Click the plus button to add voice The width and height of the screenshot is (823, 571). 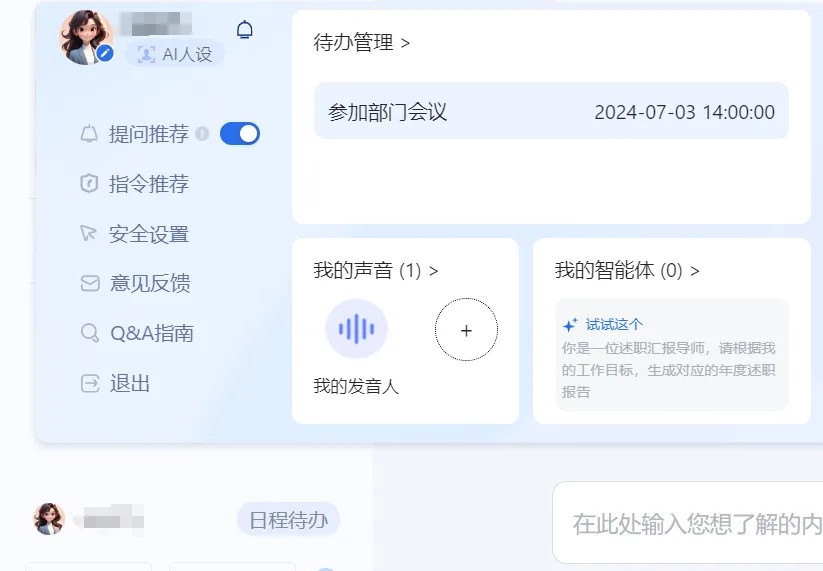[466, 330]
